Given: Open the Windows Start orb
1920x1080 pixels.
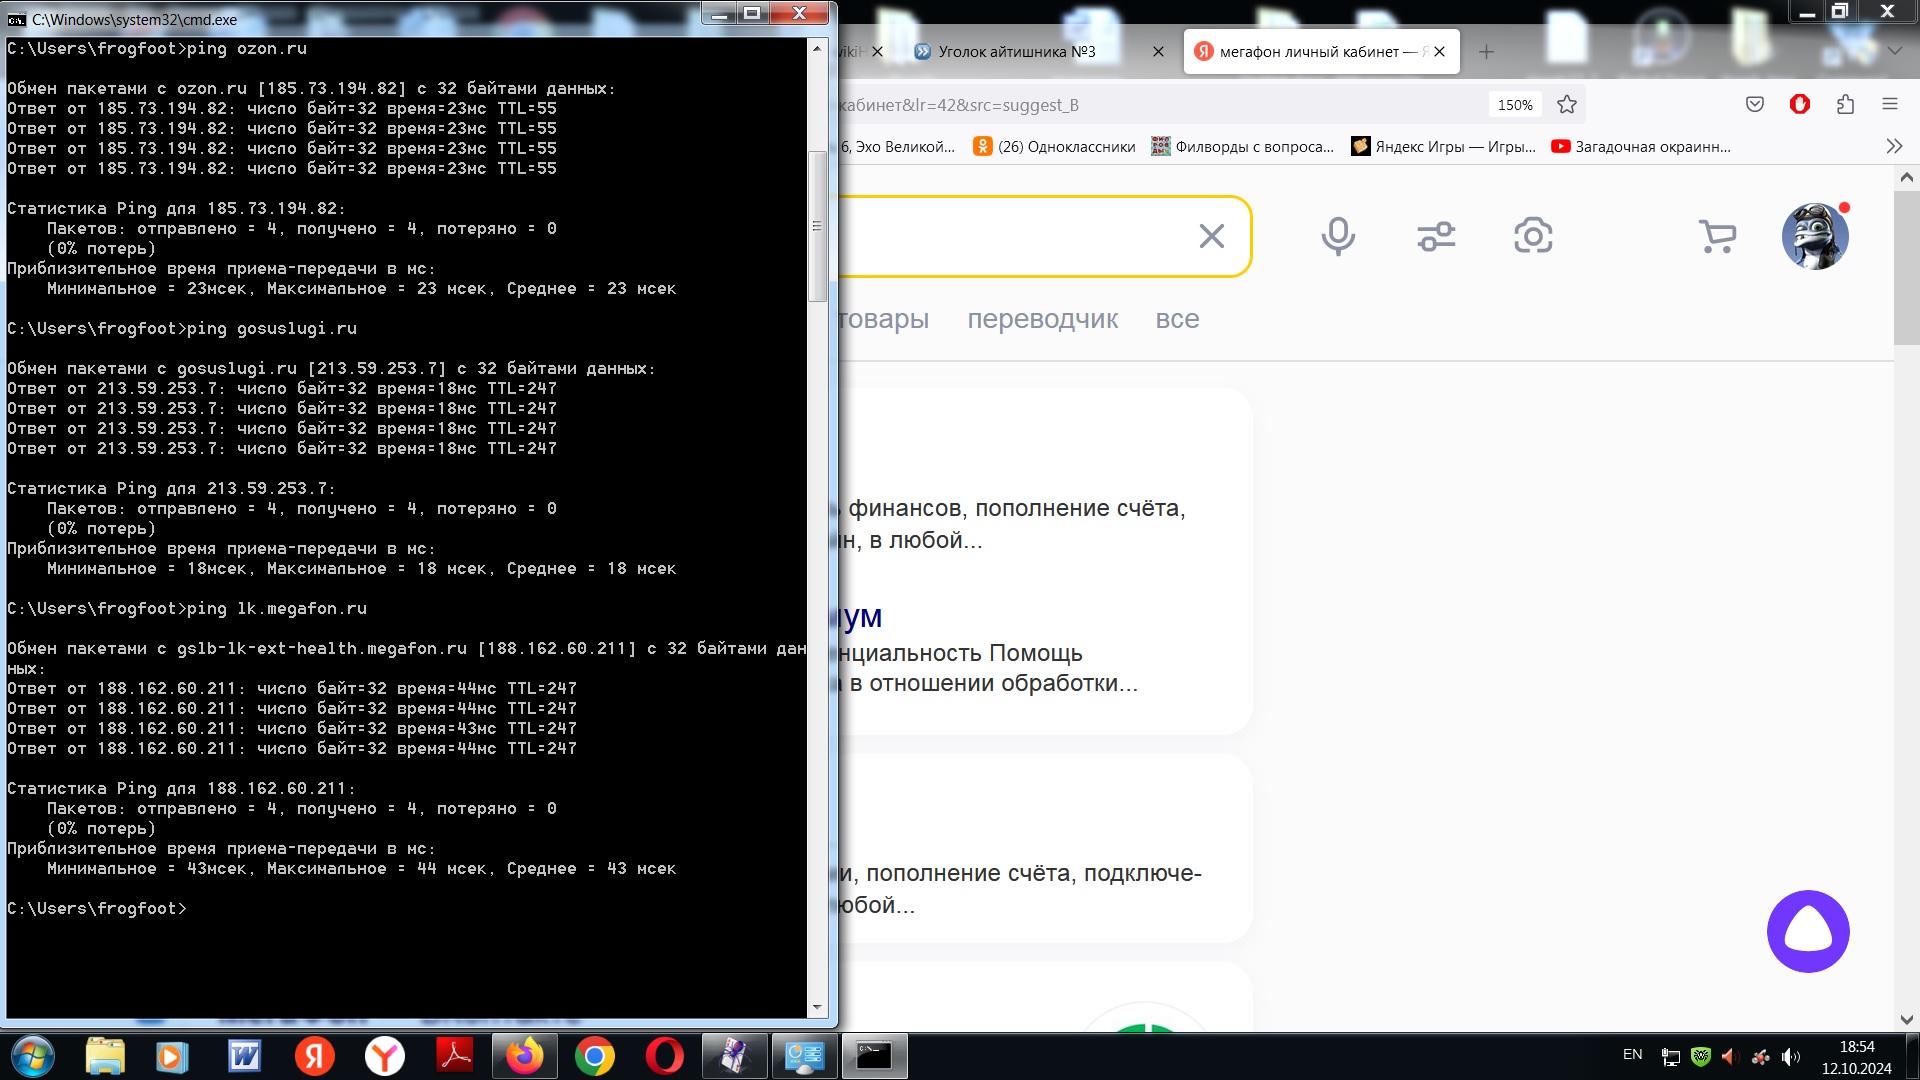Looking at the screenshot, I should (32, 1056).
